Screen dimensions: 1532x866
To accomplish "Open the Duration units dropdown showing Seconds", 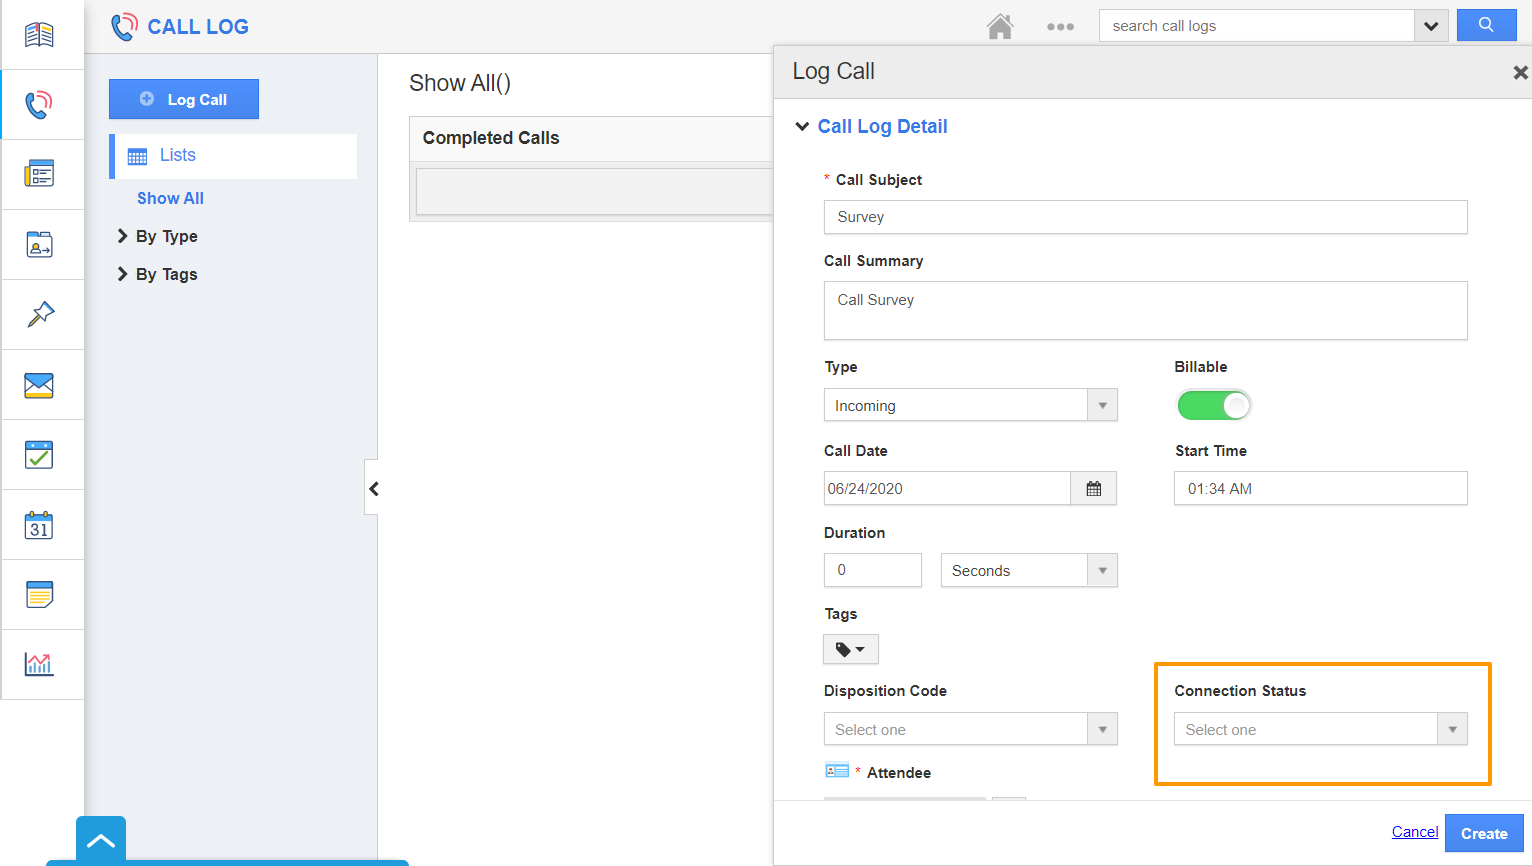I will (1101, 570).
